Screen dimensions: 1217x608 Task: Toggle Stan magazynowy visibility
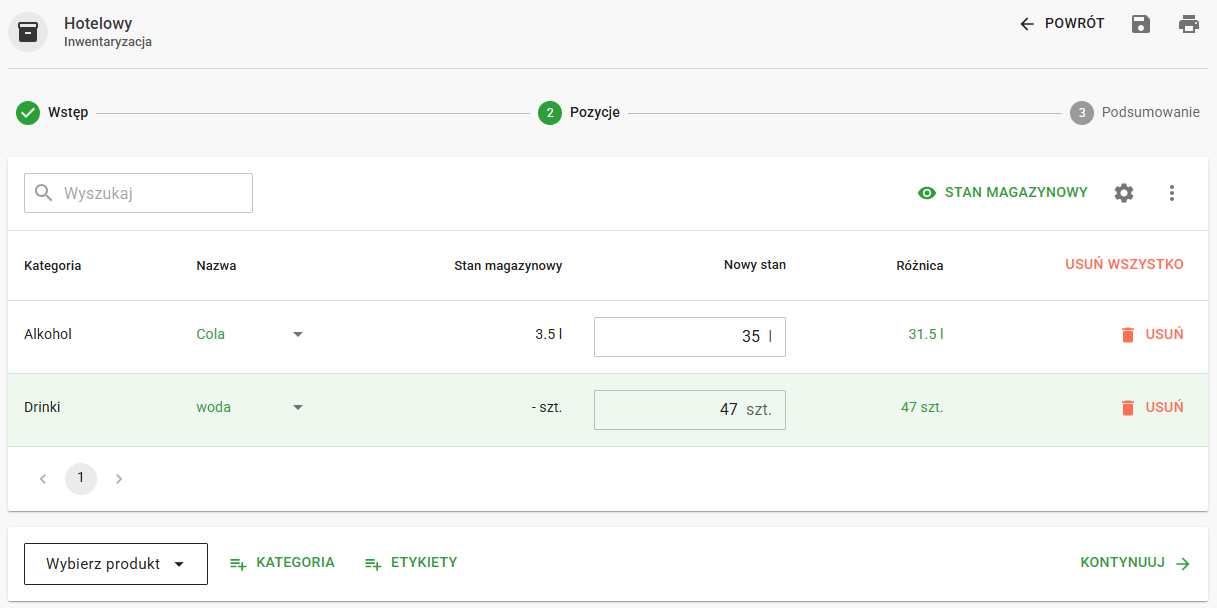pos(1002,193)
